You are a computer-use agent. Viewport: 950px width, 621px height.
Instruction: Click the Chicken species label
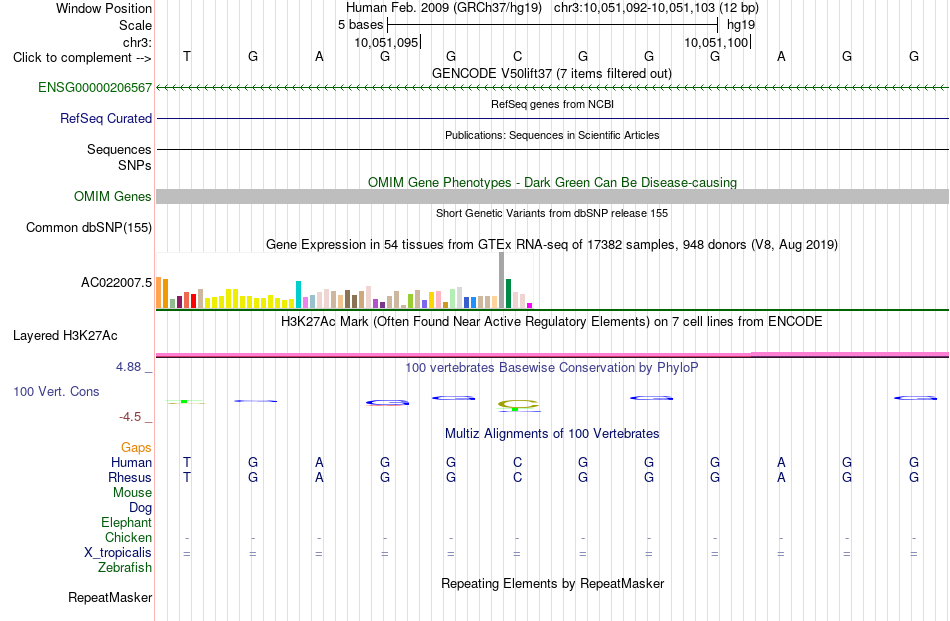click(x=128, y=537)
